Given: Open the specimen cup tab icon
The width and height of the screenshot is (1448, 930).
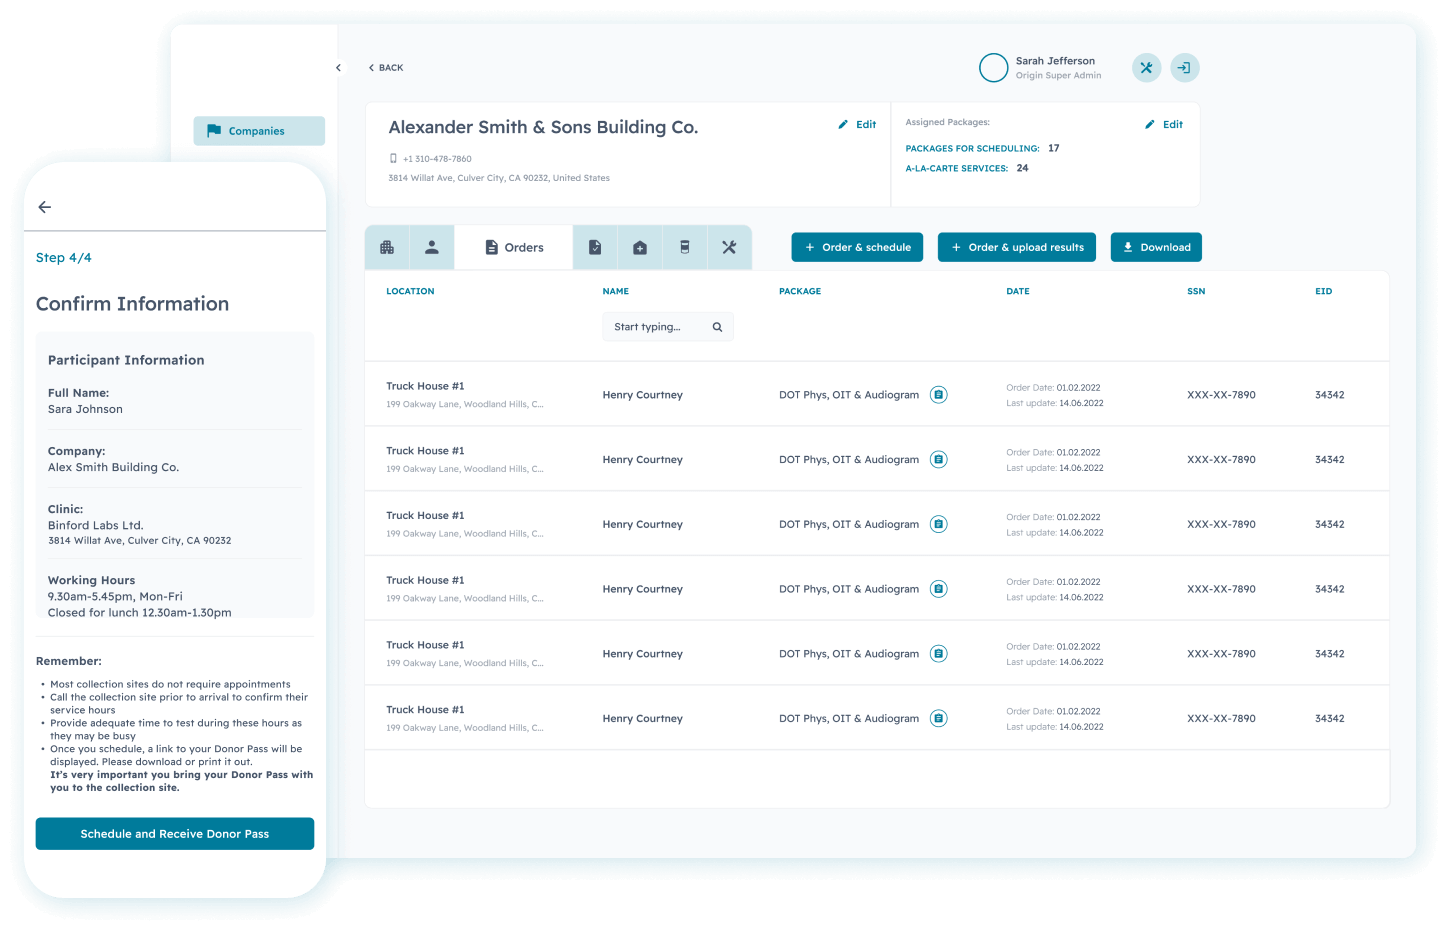Looking at the screenshot, I should [685, 247].
